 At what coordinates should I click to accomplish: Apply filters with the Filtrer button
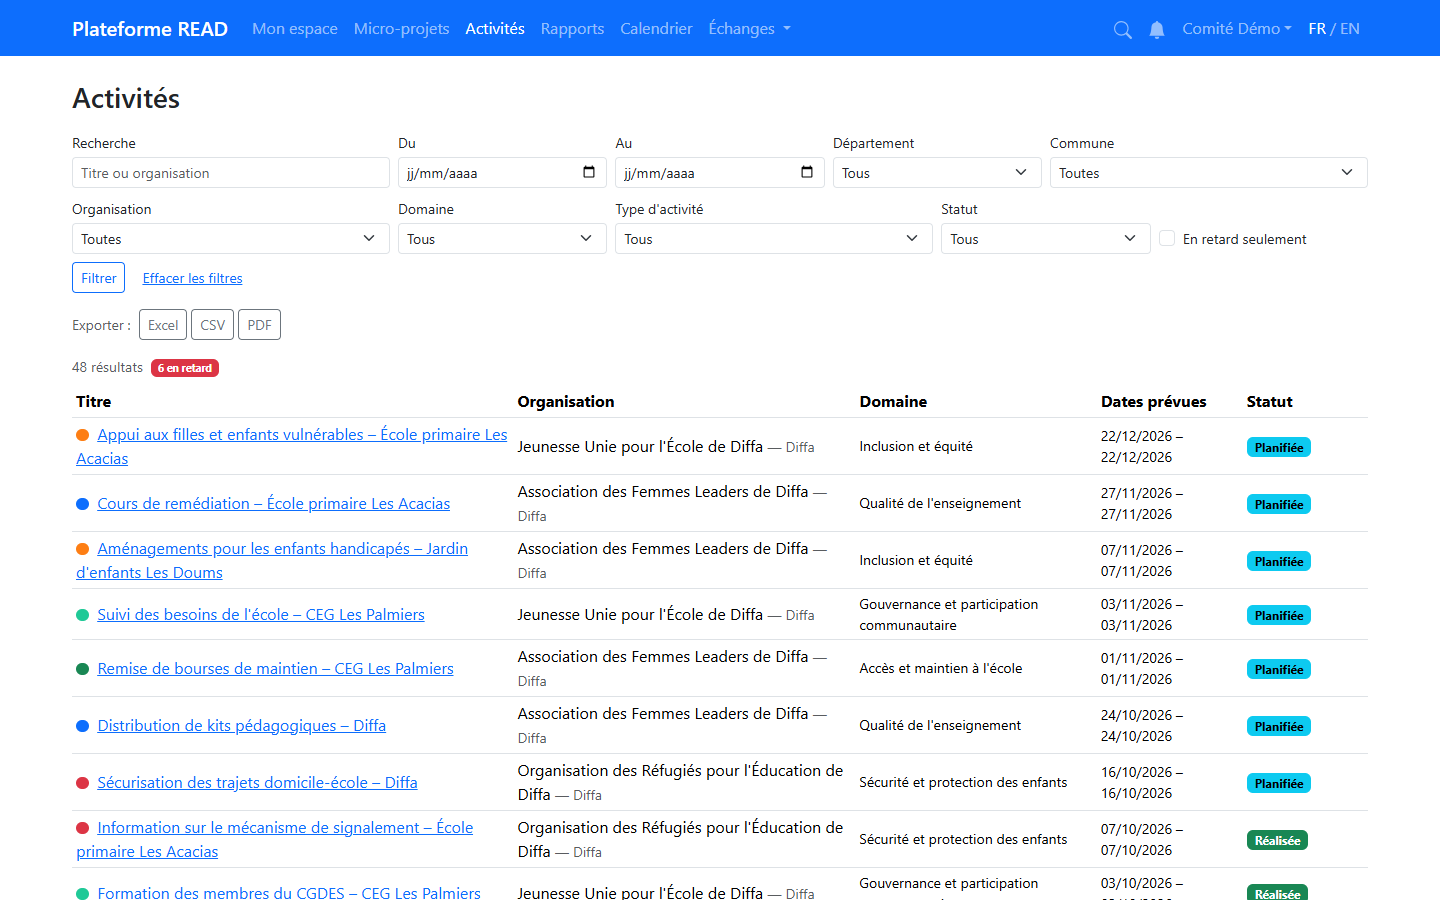(98, 278)
